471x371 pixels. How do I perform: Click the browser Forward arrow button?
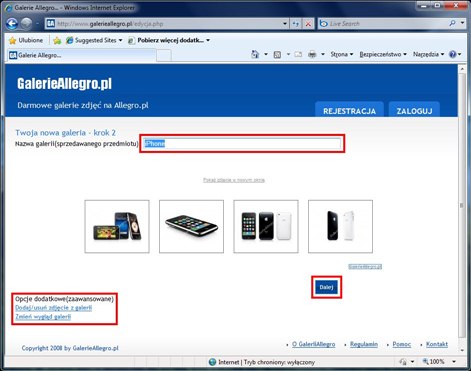[26, 24]
